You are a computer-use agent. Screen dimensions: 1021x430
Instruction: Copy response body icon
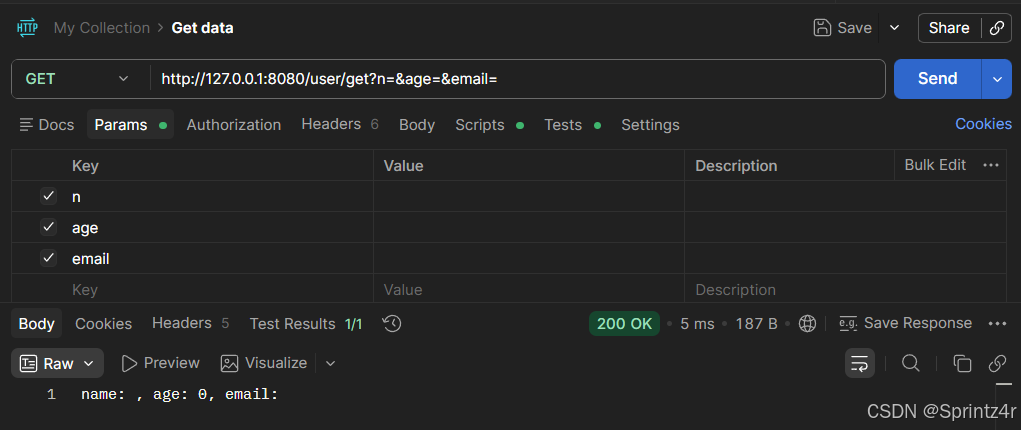[962, 363]
